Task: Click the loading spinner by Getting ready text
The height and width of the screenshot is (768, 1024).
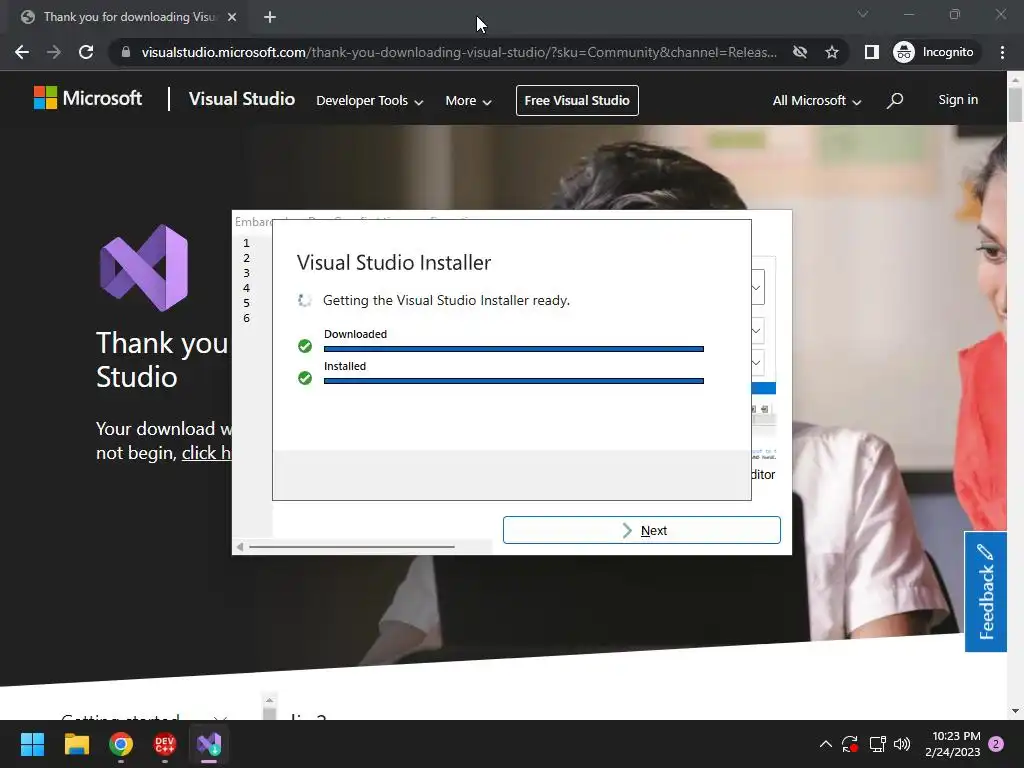Action: click(x=304, y=300)
